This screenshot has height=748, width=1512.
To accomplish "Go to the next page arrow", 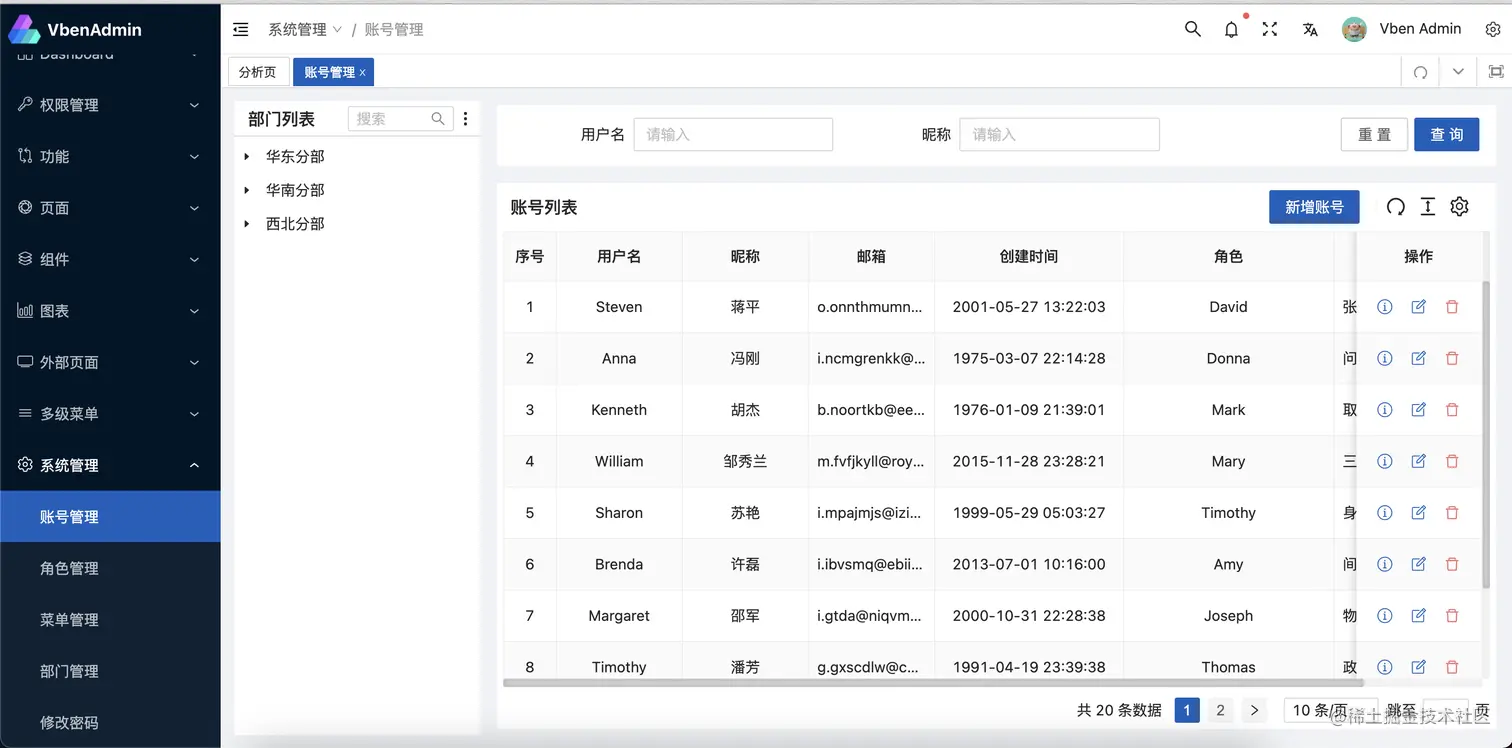I will click(x=1254, y=710).
